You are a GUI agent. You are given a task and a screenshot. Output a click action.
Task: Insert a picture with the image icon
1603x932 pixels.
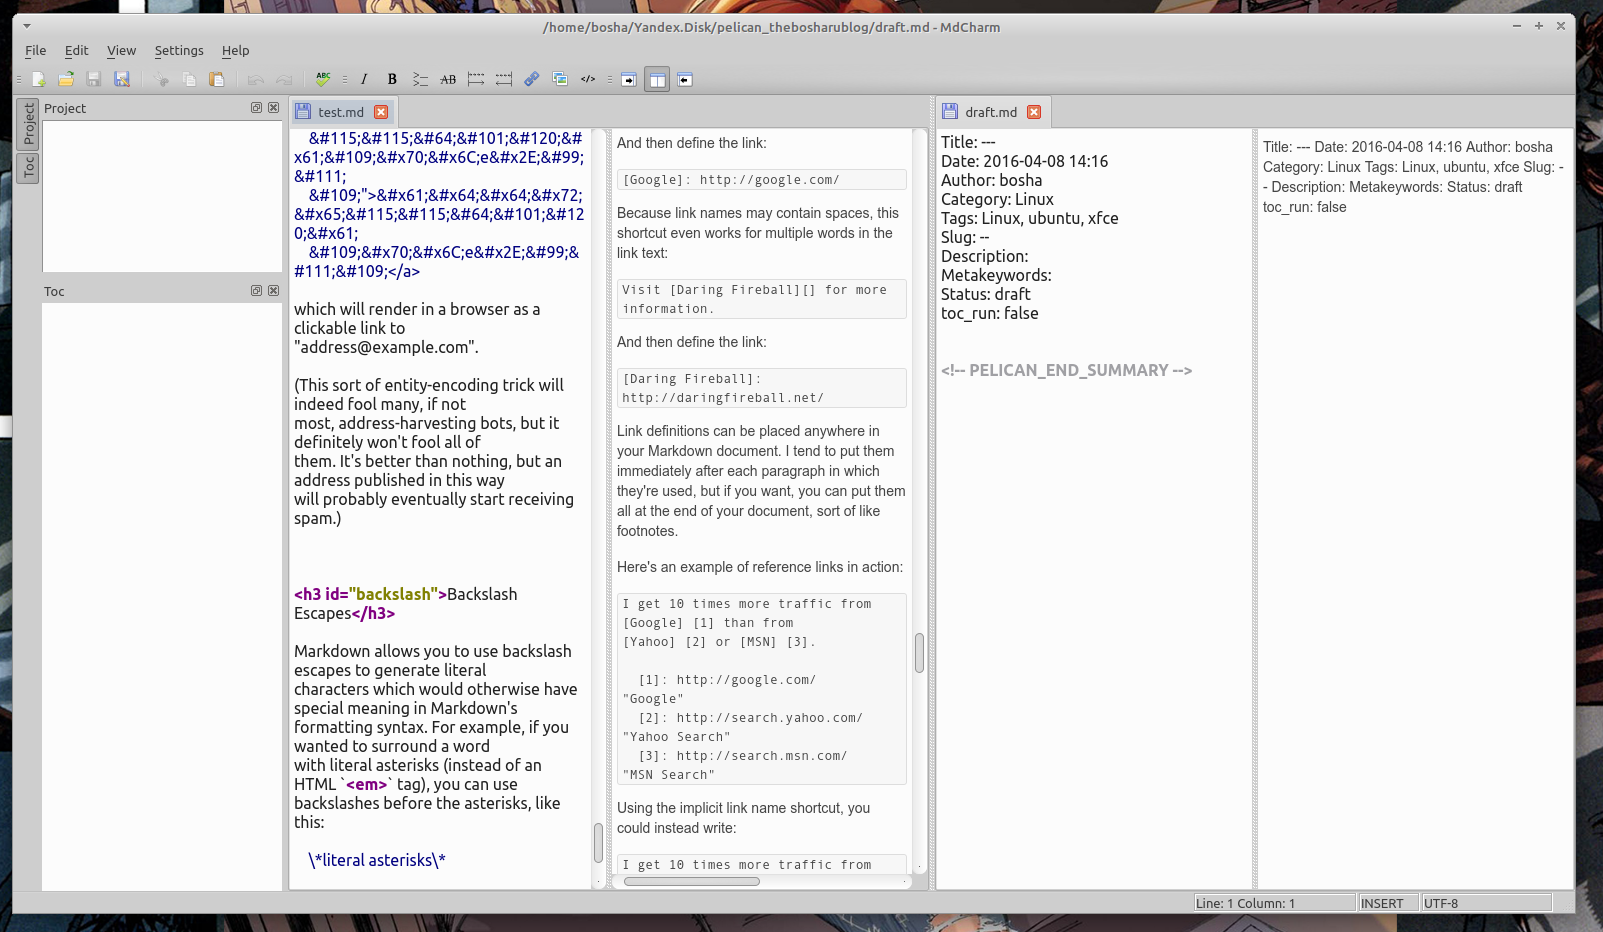[x=560, y=79]
